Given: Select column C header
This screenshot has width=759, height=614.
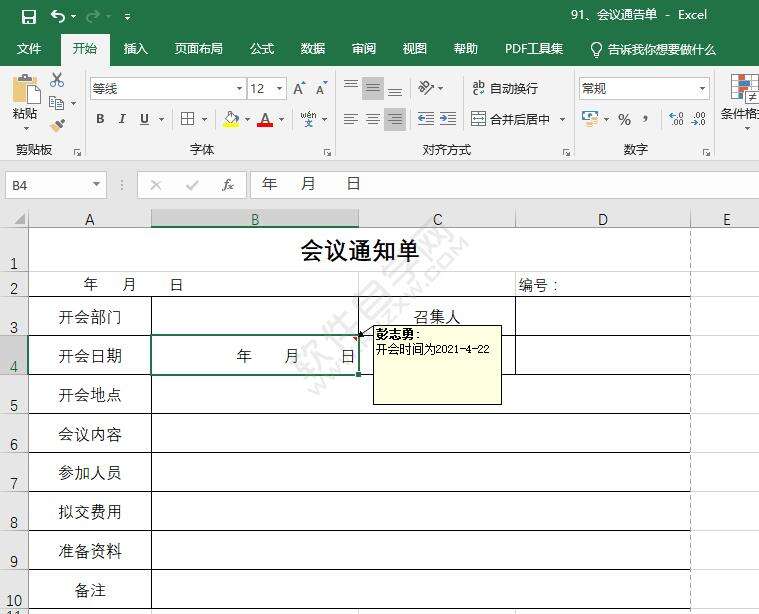Looking at the screenshot, I should [437, 219].
